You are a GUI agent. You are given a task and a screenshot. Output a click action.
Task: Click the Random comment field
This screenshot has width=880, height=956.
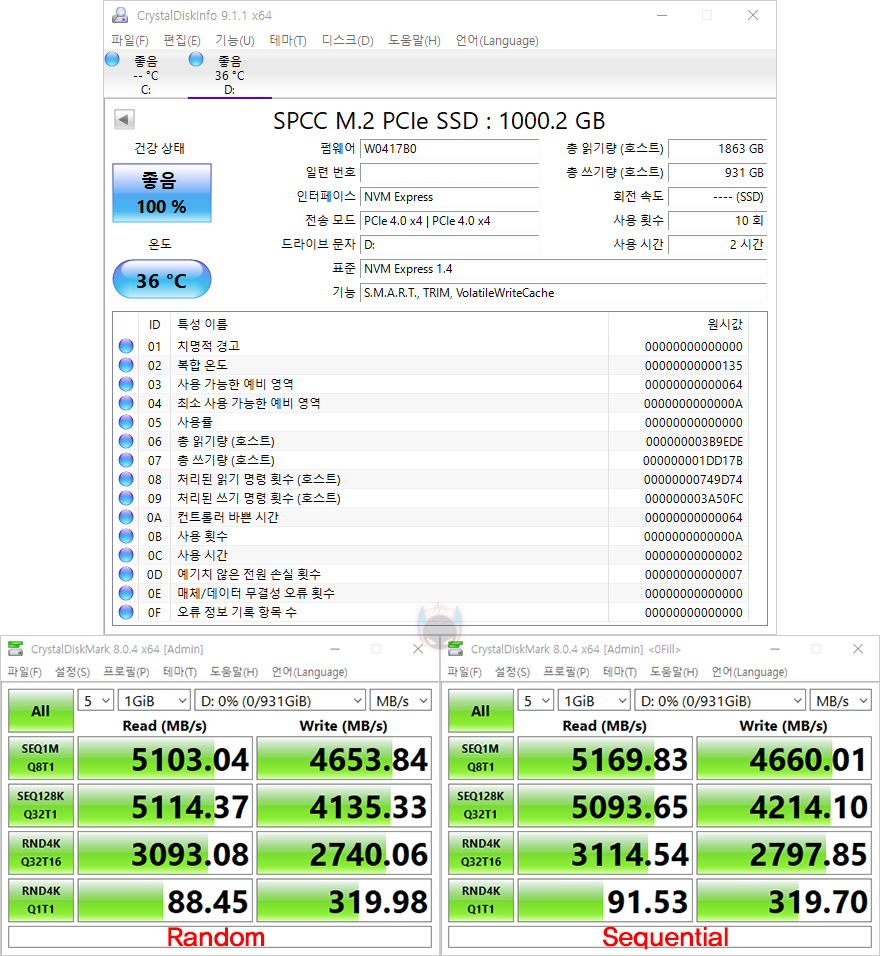(x=220, y=937)
